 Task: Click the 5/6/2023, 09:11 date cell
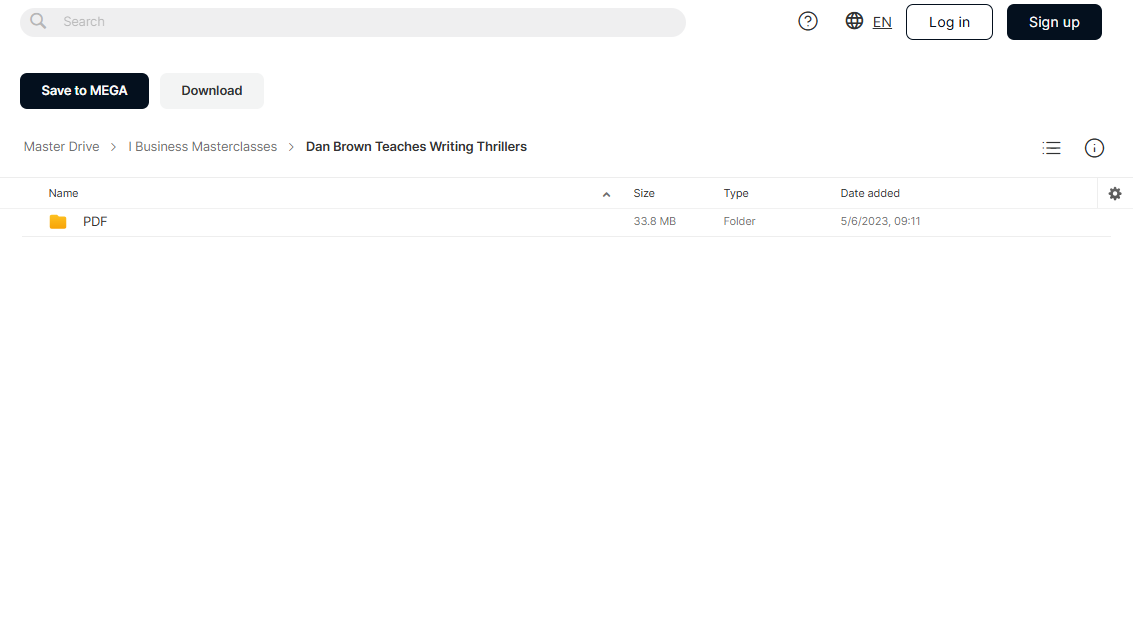(x=880, y=222)
